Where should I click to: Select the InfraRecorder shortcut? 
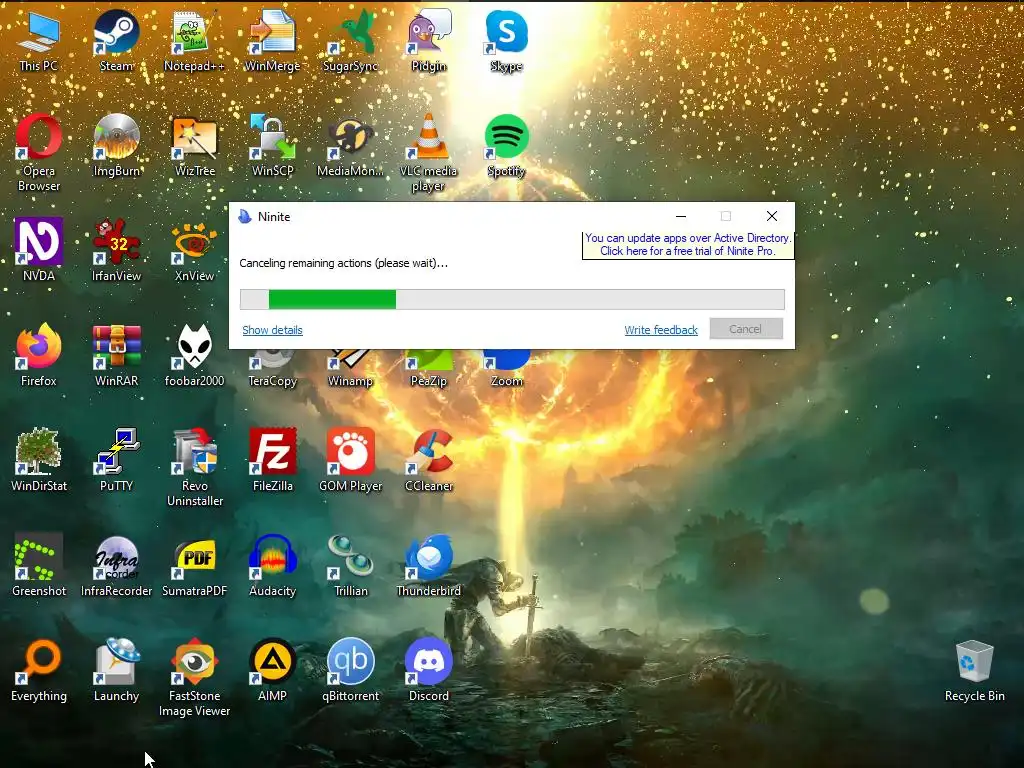[116, 566]
